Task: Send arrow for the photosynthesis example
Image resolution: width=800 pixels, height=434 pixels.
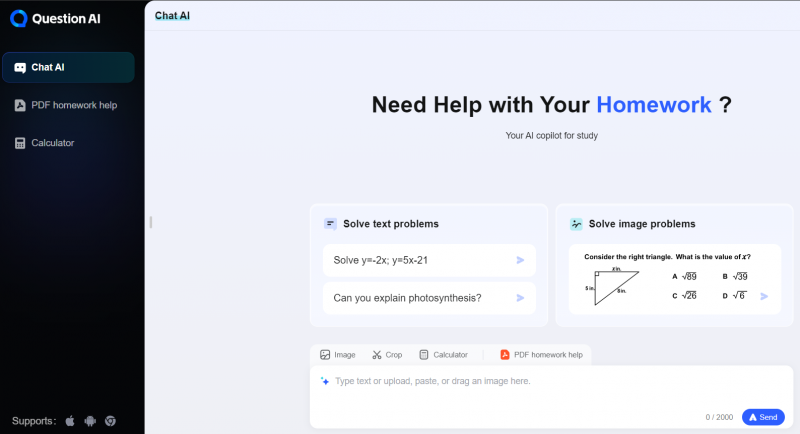Action: [x=520, y=298]
